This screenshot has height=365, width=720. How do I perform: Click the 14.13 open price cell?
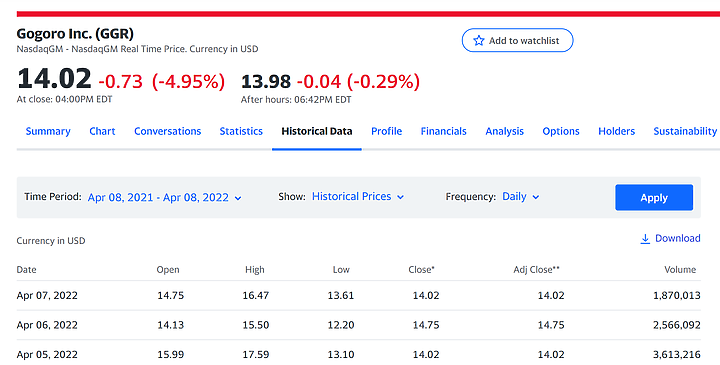click(x=171, y=325)
